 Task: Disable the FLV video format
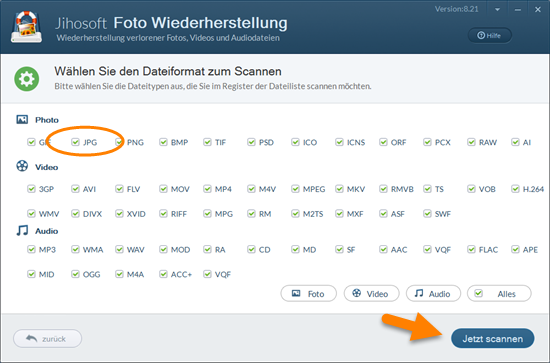(x=119, y=189)
